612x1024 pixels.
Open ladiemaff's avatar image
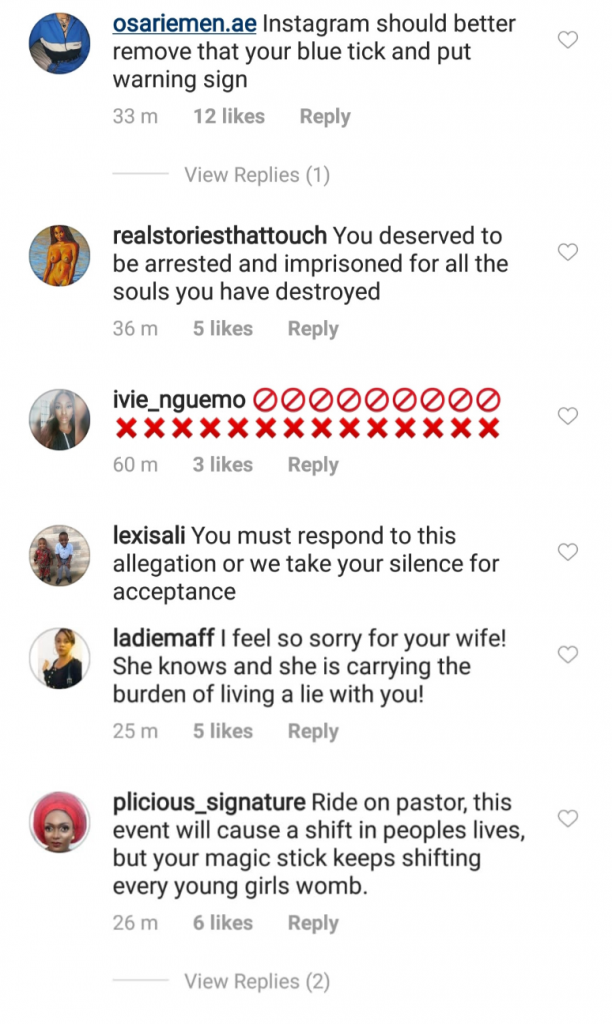tap(58, 657)
